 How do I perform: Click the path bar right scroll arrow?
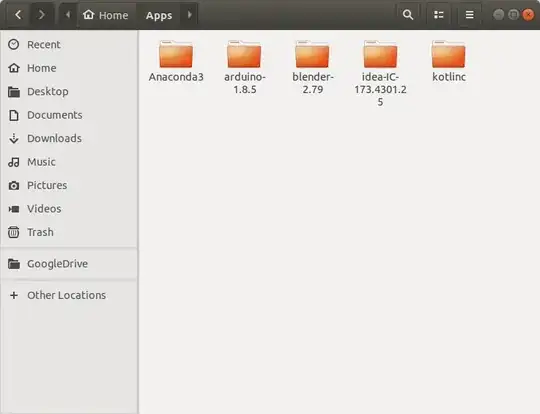[189, 15]
